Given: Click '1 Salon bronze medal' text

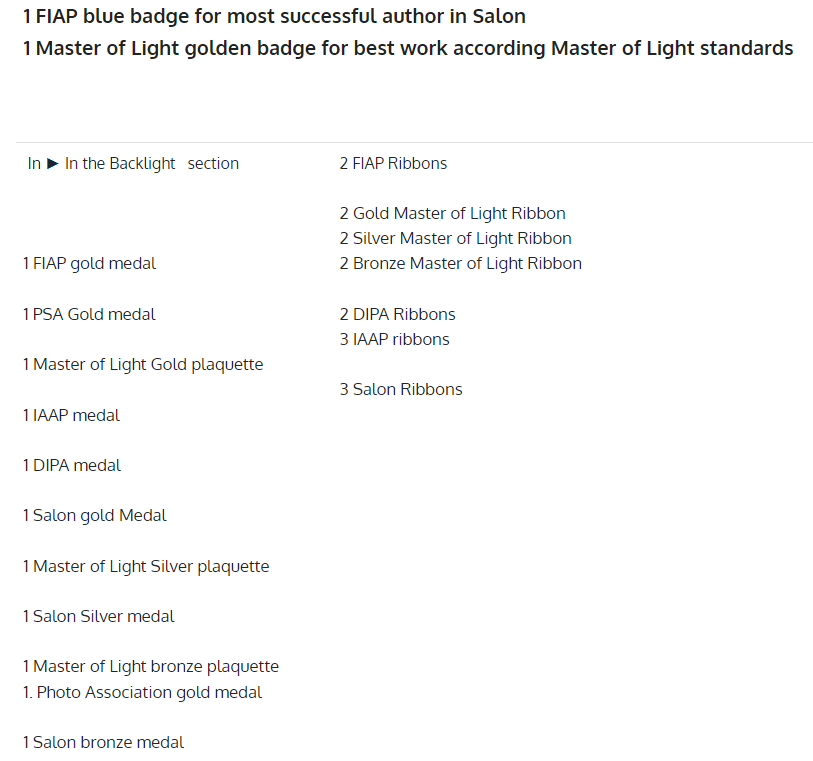Looking at the screenshot, I should tap(103, 742).
